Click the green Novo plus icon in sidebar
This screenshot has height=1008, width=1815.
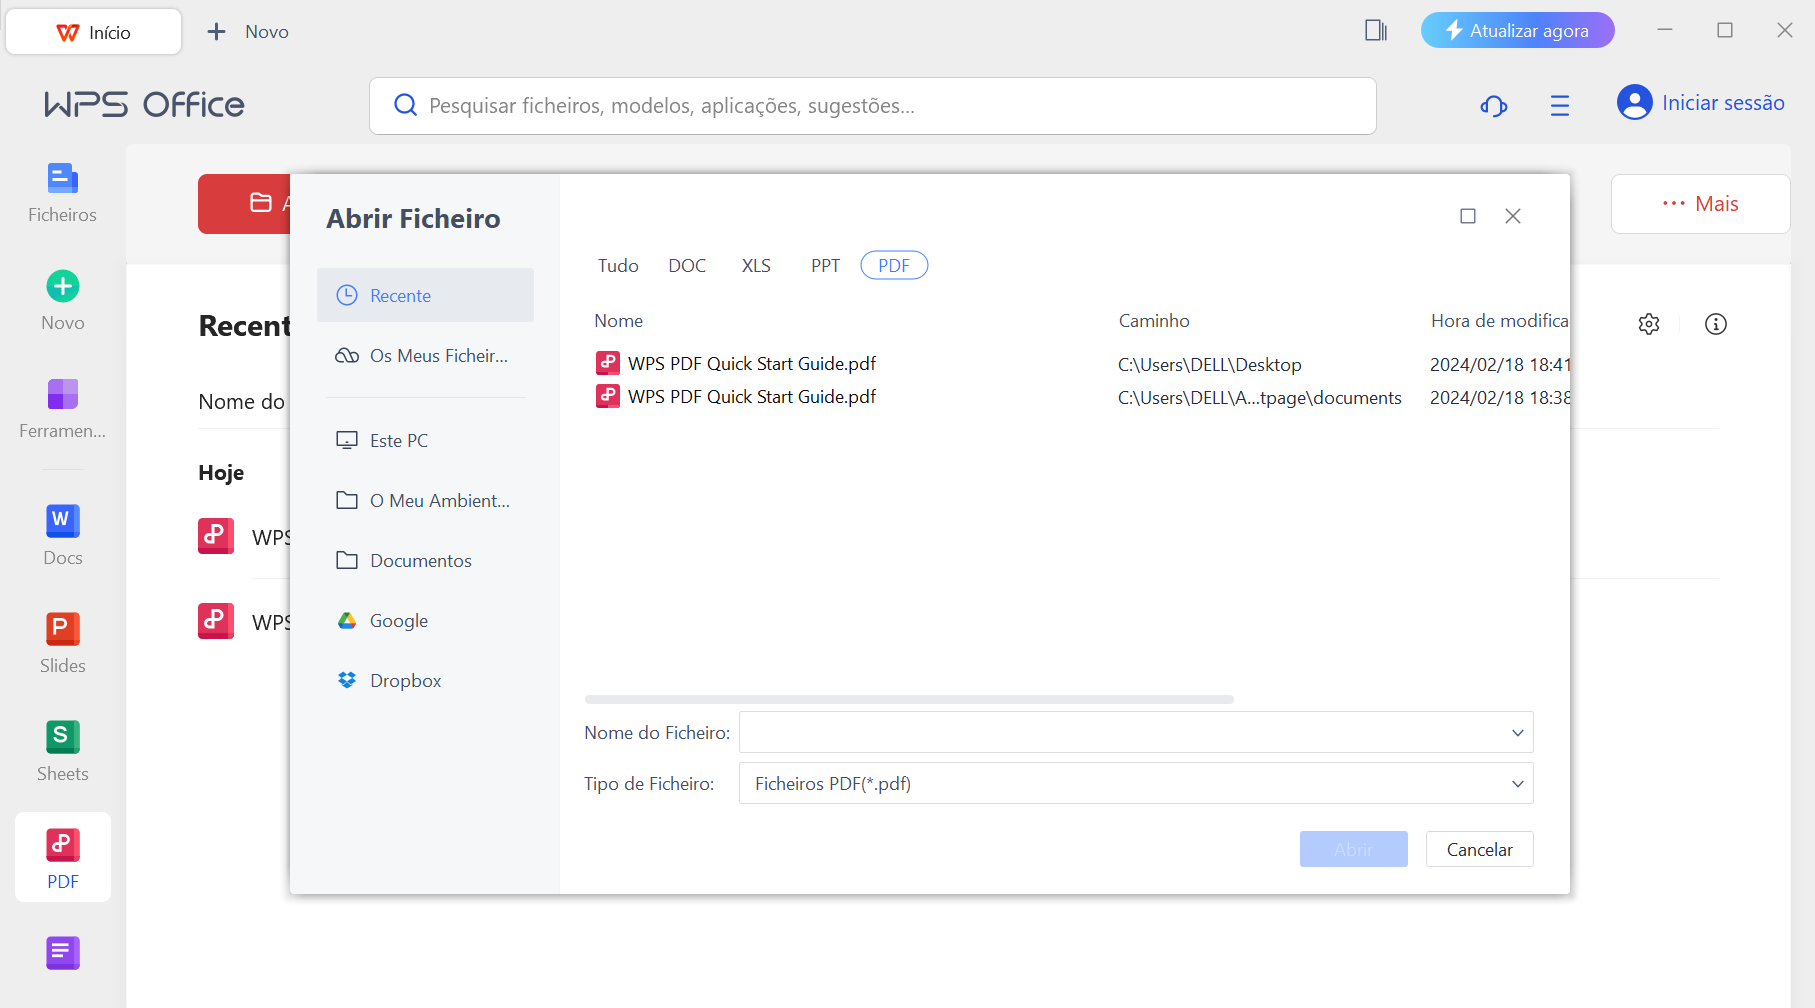pos(63,287)
